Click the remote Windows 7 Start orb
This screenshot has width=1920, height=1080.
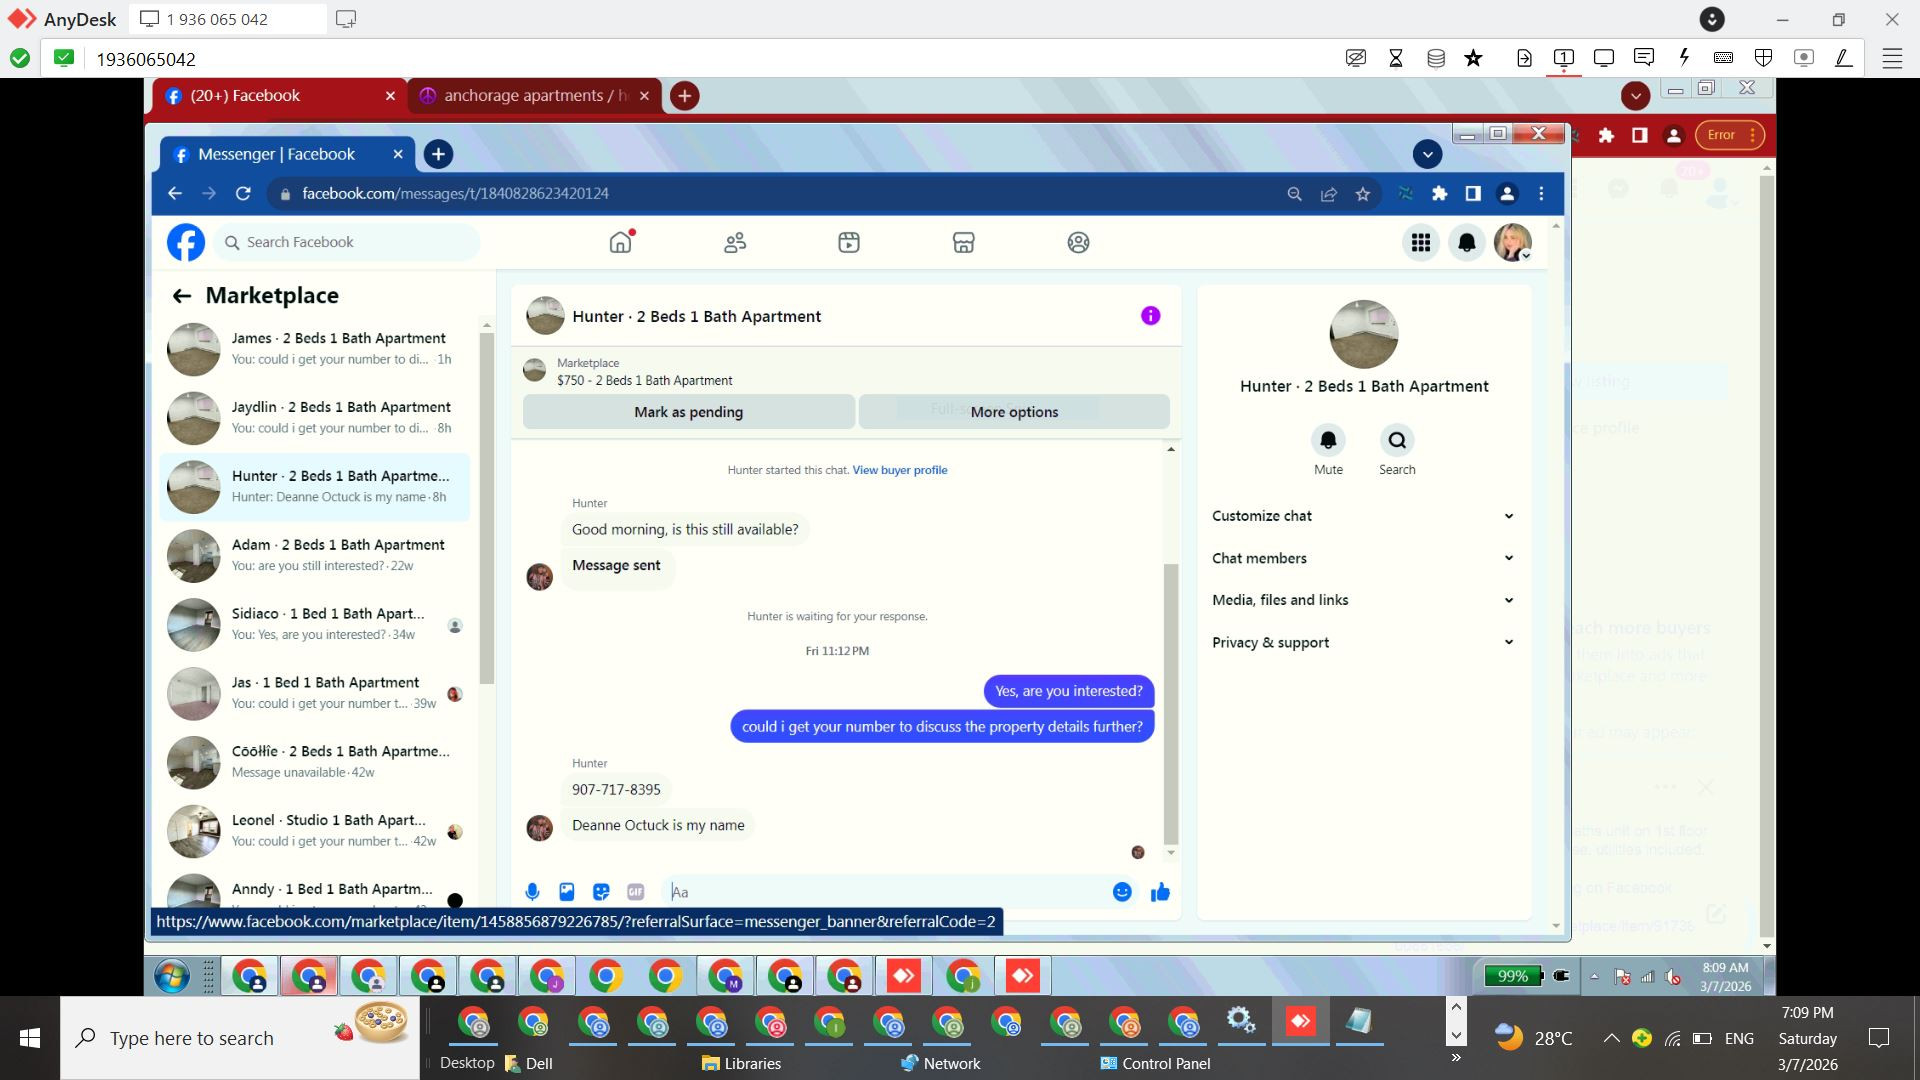[x=172, y=975]
